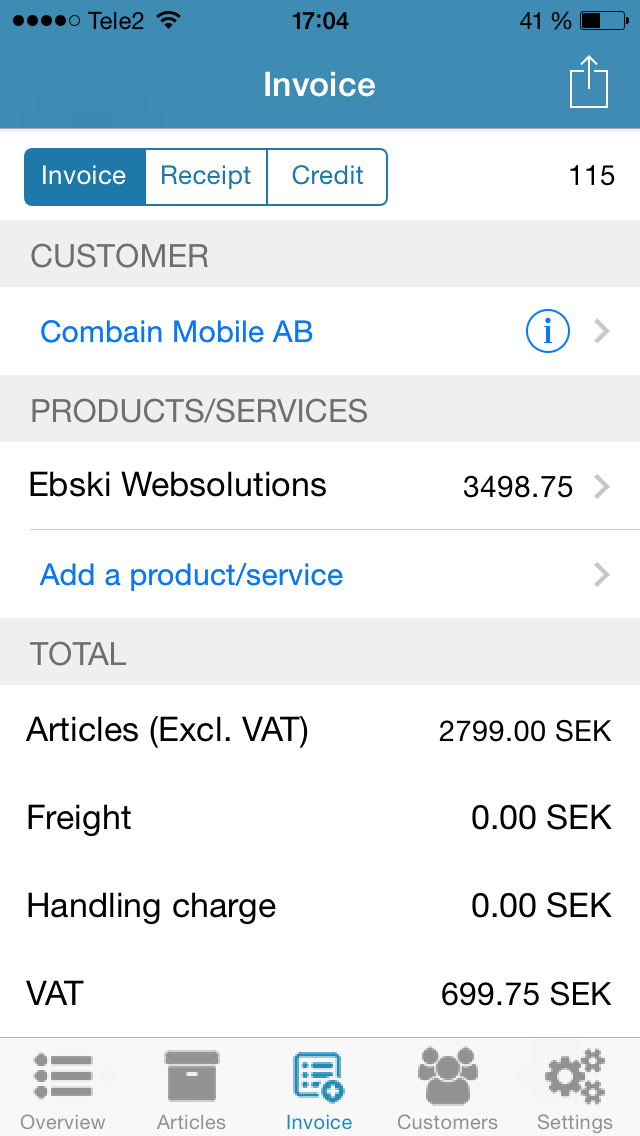Go to the Articles box icon
The height and width of the screenshot is (1136, 640).
coord(191,1078)
